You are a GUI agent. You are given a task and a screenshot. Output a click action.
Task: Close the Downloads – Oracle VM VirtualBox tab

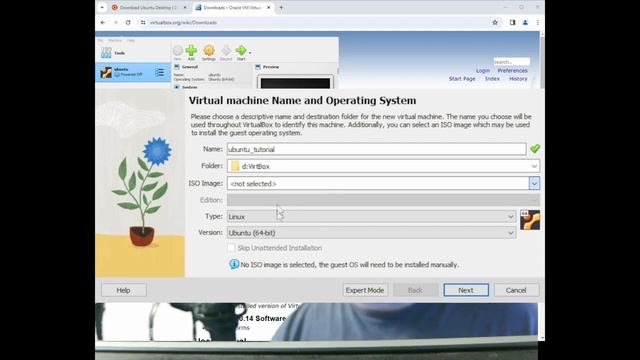(269, 7)
